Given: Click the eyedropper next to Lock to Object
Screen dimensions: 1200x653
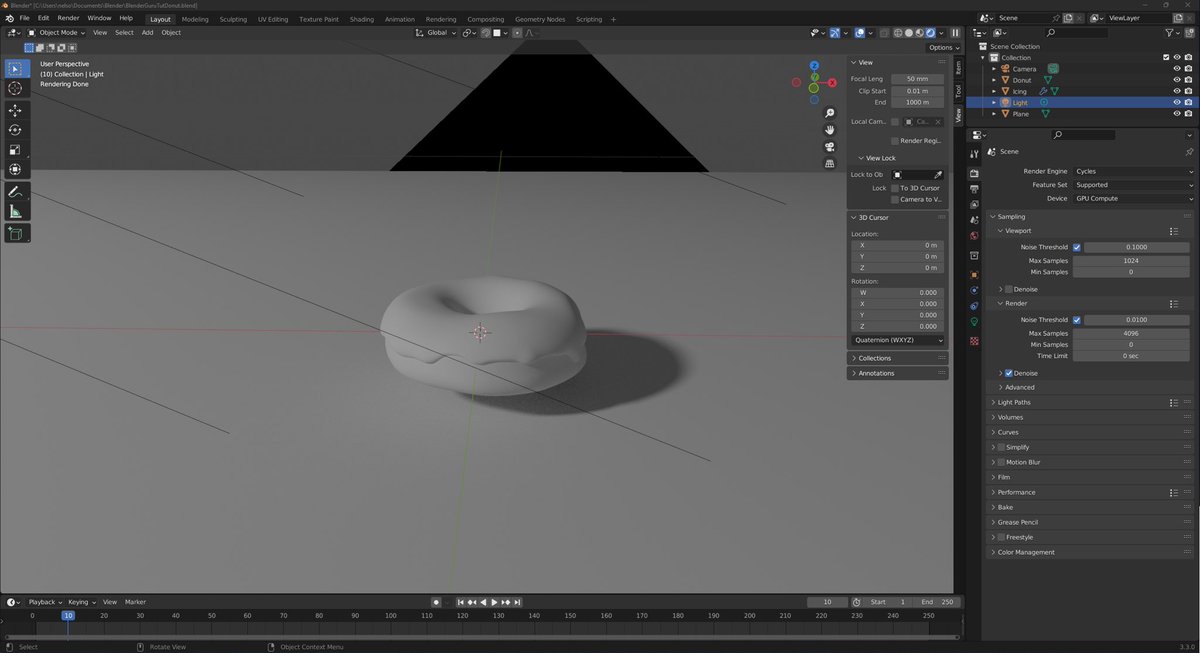Looking at the screenshot, I should [938, 175].
